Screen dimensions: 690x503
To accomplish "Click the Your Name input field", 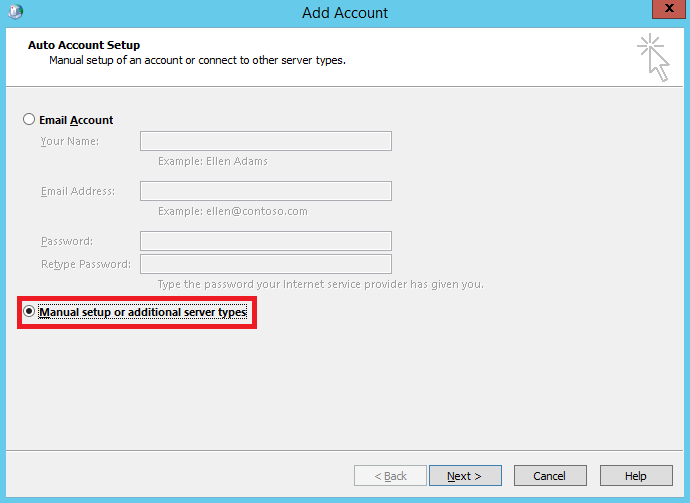I will (x=266, y=141).
